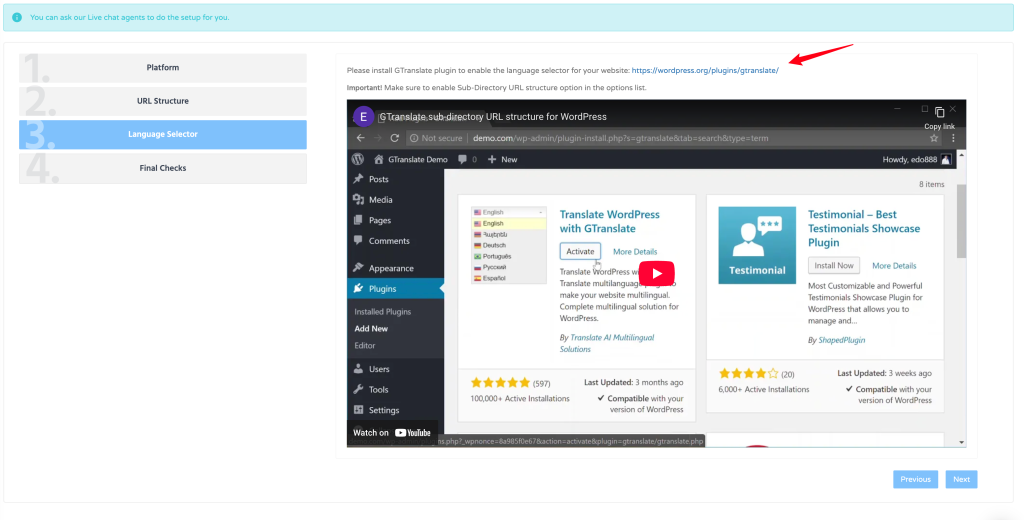Viewport: 1024px width, 520px height.
Task: Click the Tools wrench icon
Action: pos(358,389)
